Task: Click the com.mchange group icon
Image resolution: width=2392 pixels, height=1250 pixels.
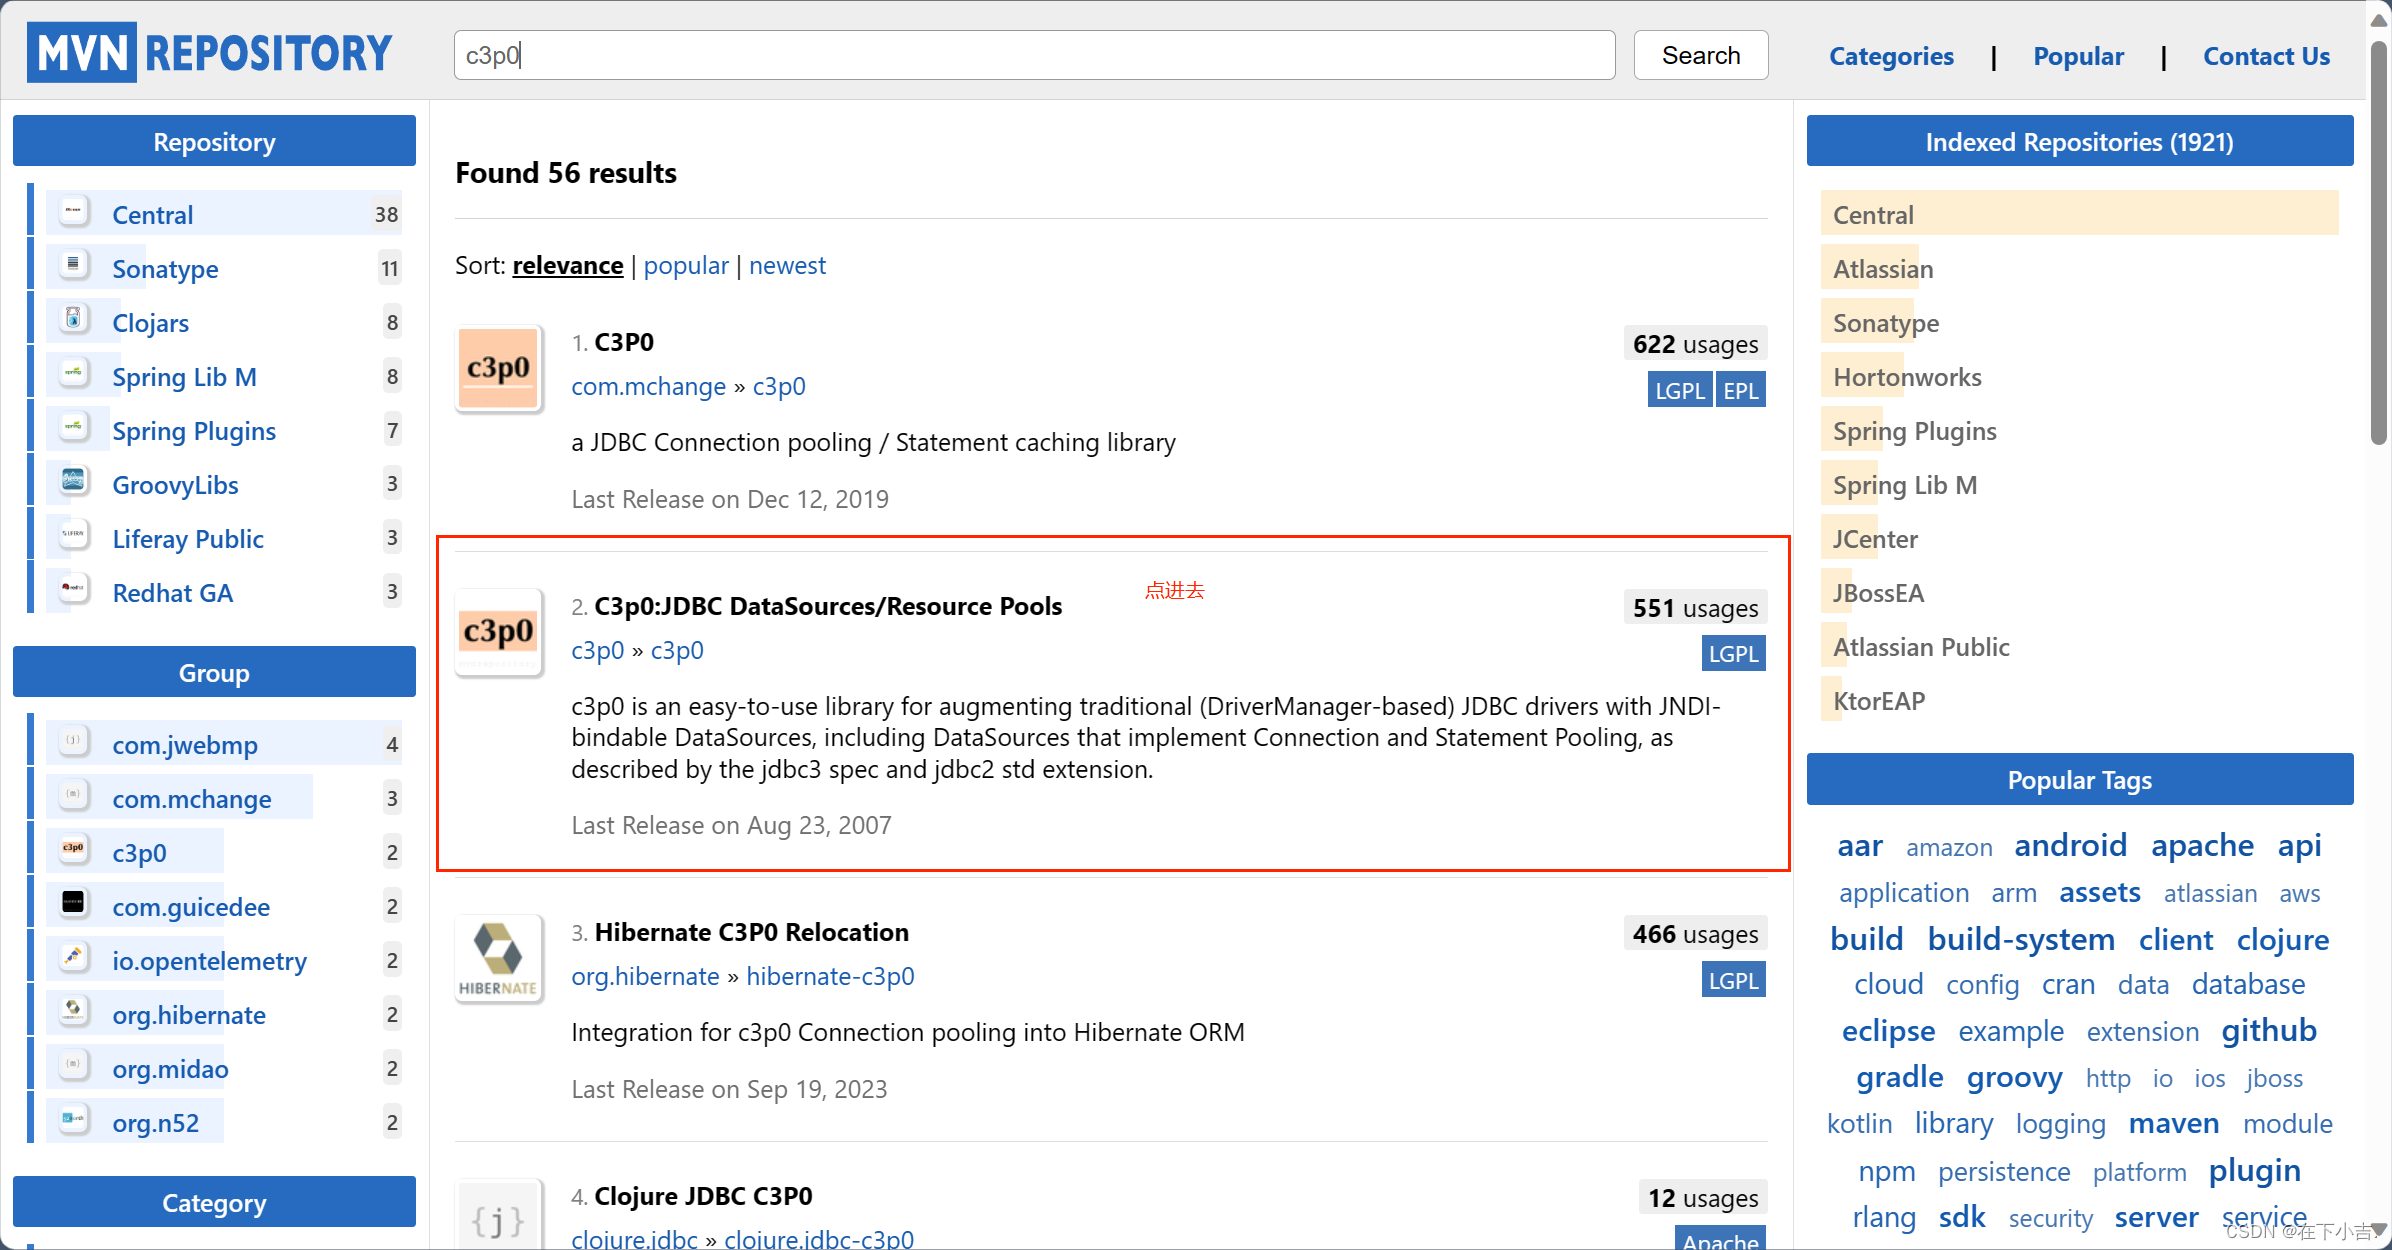Action: pyautogui.click(x=74, y=797)
